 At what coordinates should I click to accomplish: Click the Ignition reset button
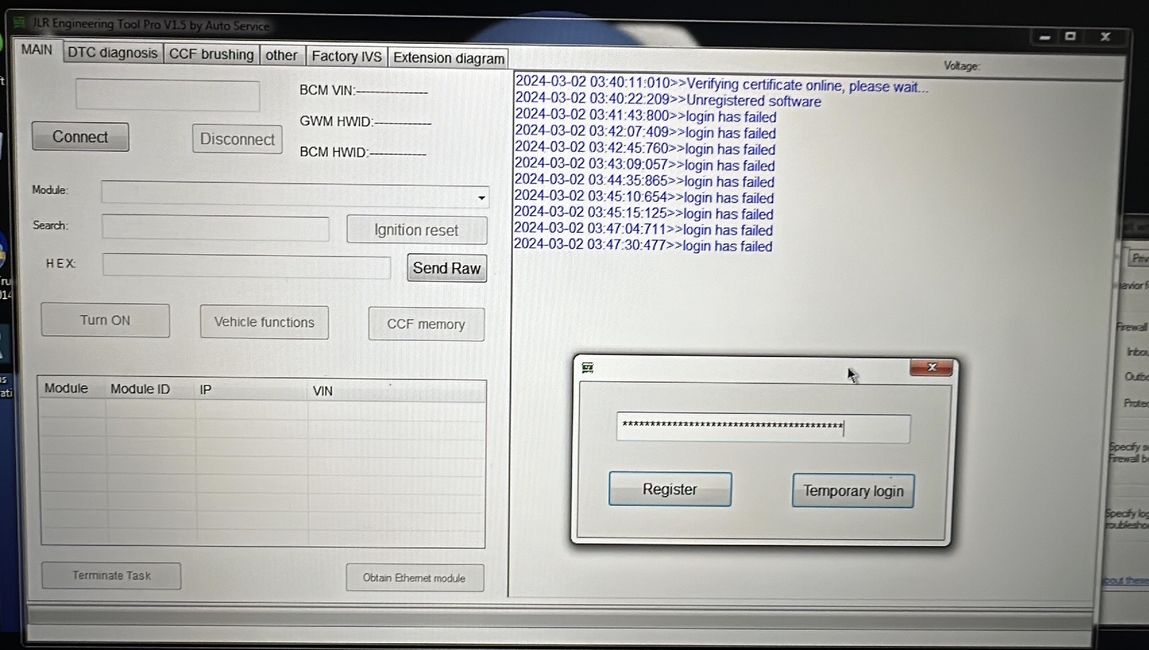coord(416,230)
